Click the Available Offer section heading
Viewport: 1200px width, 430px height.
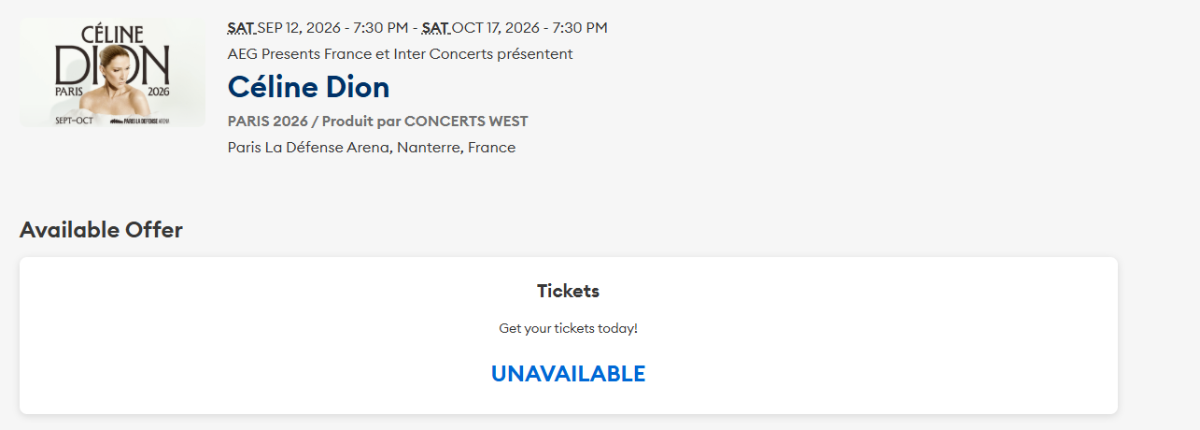(x=101, y=230)
